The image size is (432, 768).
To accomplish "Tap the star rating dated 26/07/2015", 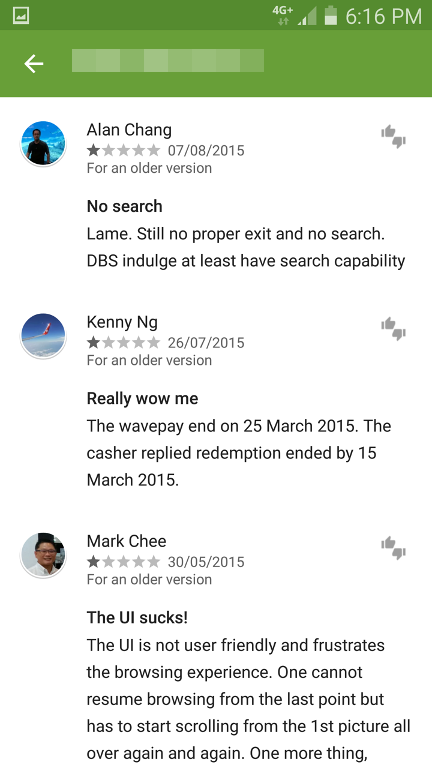I will point(123,342).
